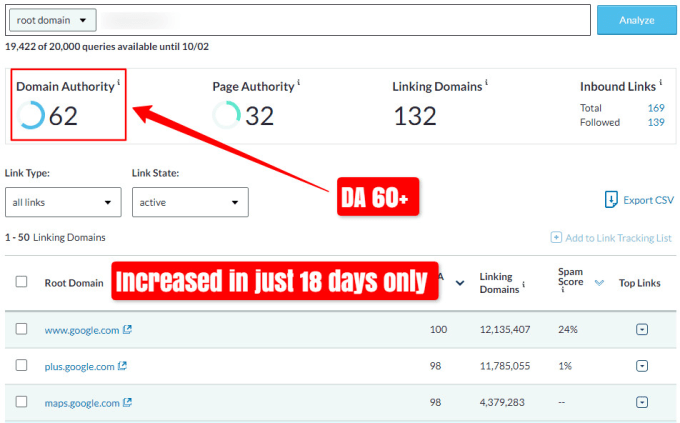
Task: Expand Top Links for plus.google.com
Action: pos(642,366)
